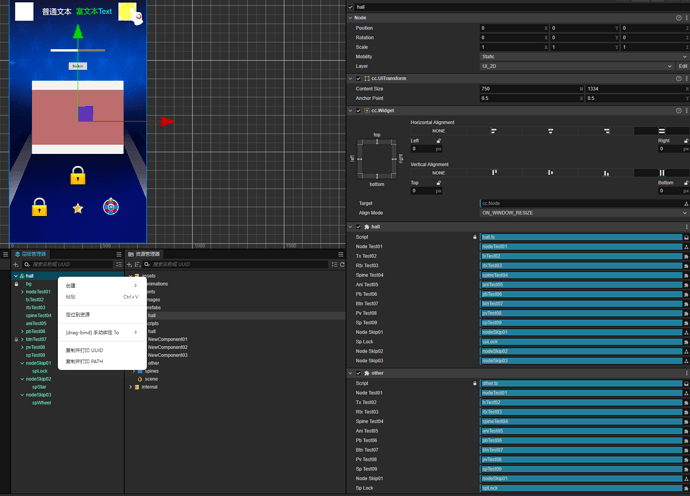
Task: Click the Edit button next to Layer
Action: click(683, 66)
